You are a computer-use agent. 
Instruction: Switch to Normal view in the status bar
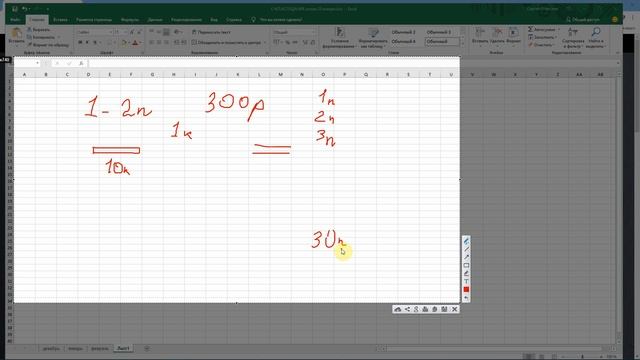click(529, 356)
